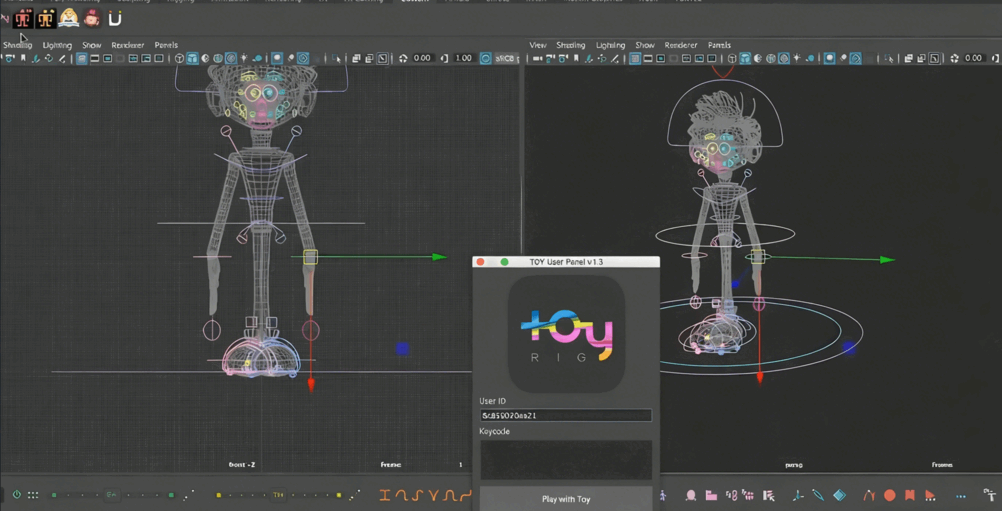Open View menu in persp view panel

(x=538, y=45)
